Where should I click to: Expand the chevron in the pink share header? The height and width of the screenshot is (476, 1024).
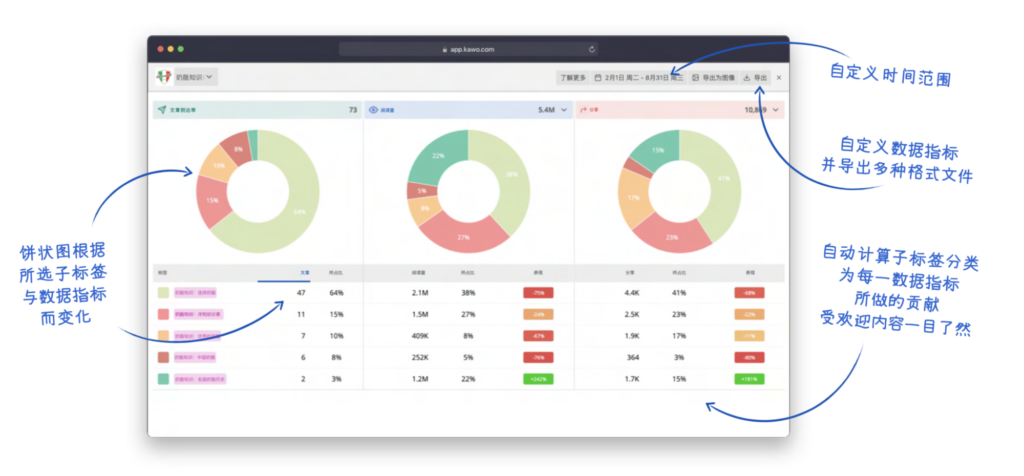point(775,110)
